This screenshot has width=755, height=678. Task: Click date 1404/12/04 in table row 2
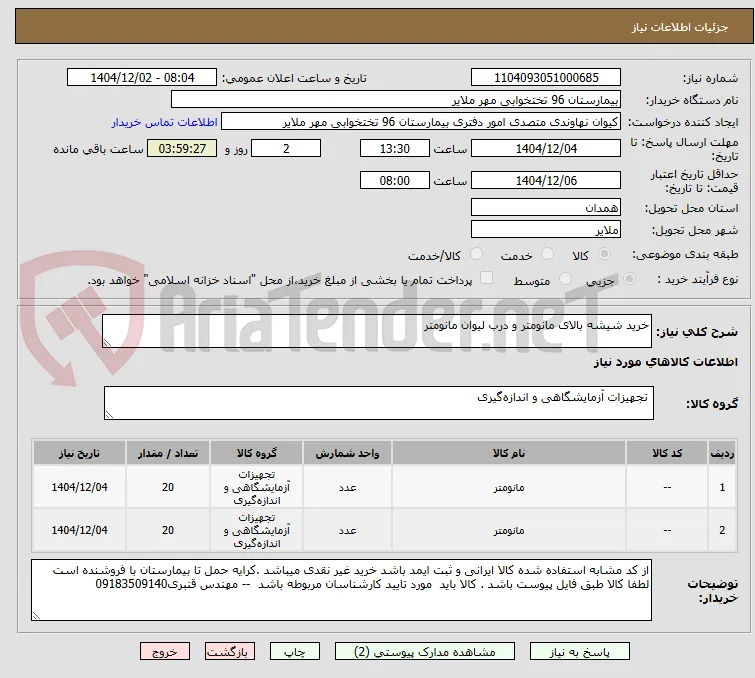79,530
